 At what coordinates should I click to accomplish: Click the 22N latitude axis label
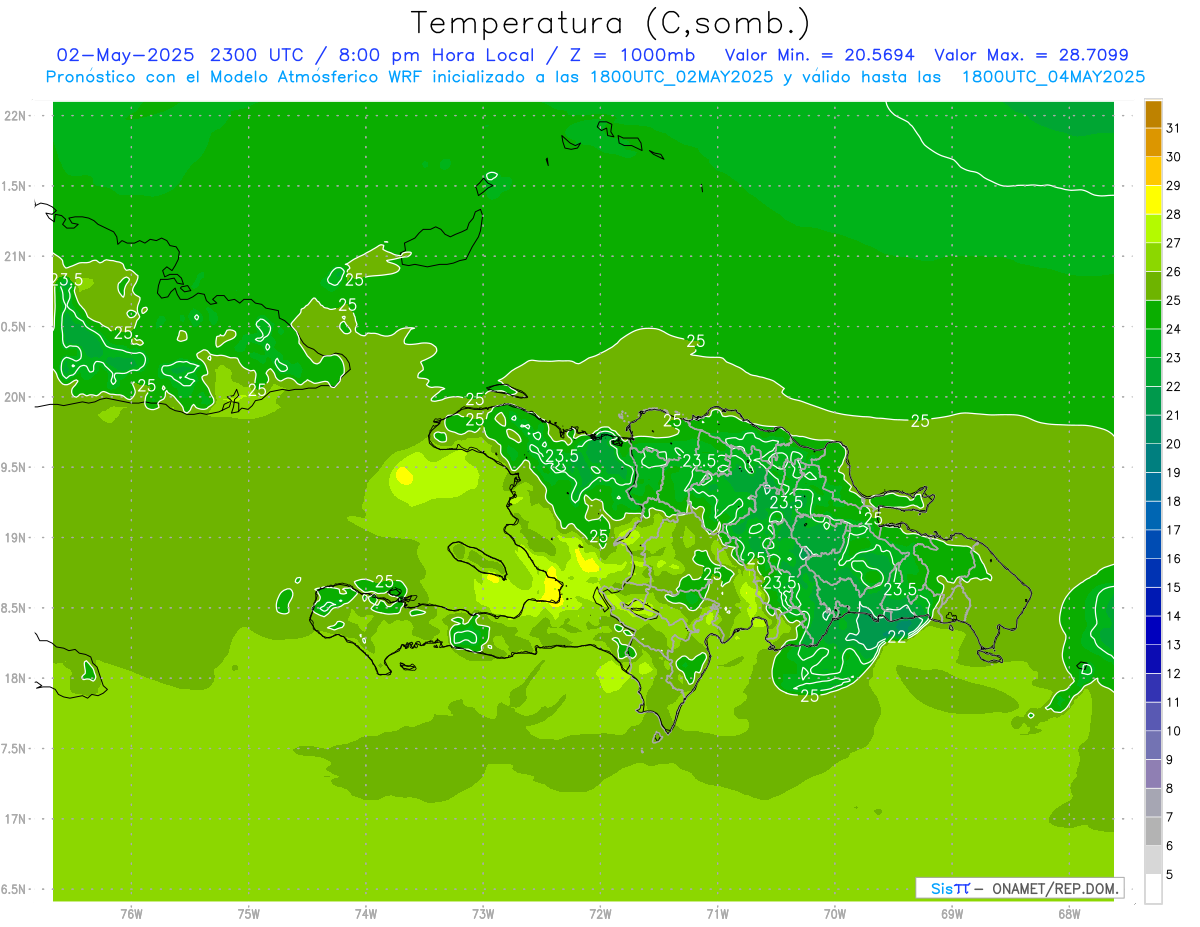point(17,116)
